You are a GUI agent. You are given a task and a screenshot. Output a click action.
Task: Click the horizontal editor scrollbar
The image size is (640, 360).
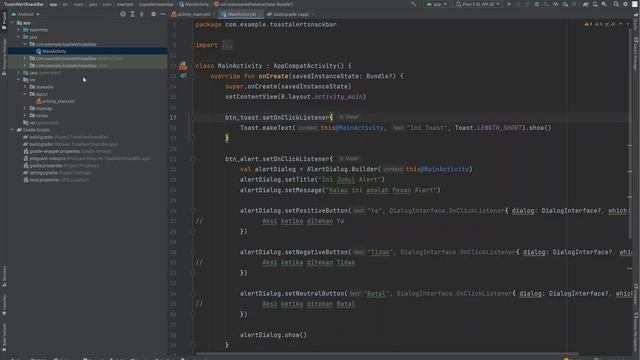387,354
